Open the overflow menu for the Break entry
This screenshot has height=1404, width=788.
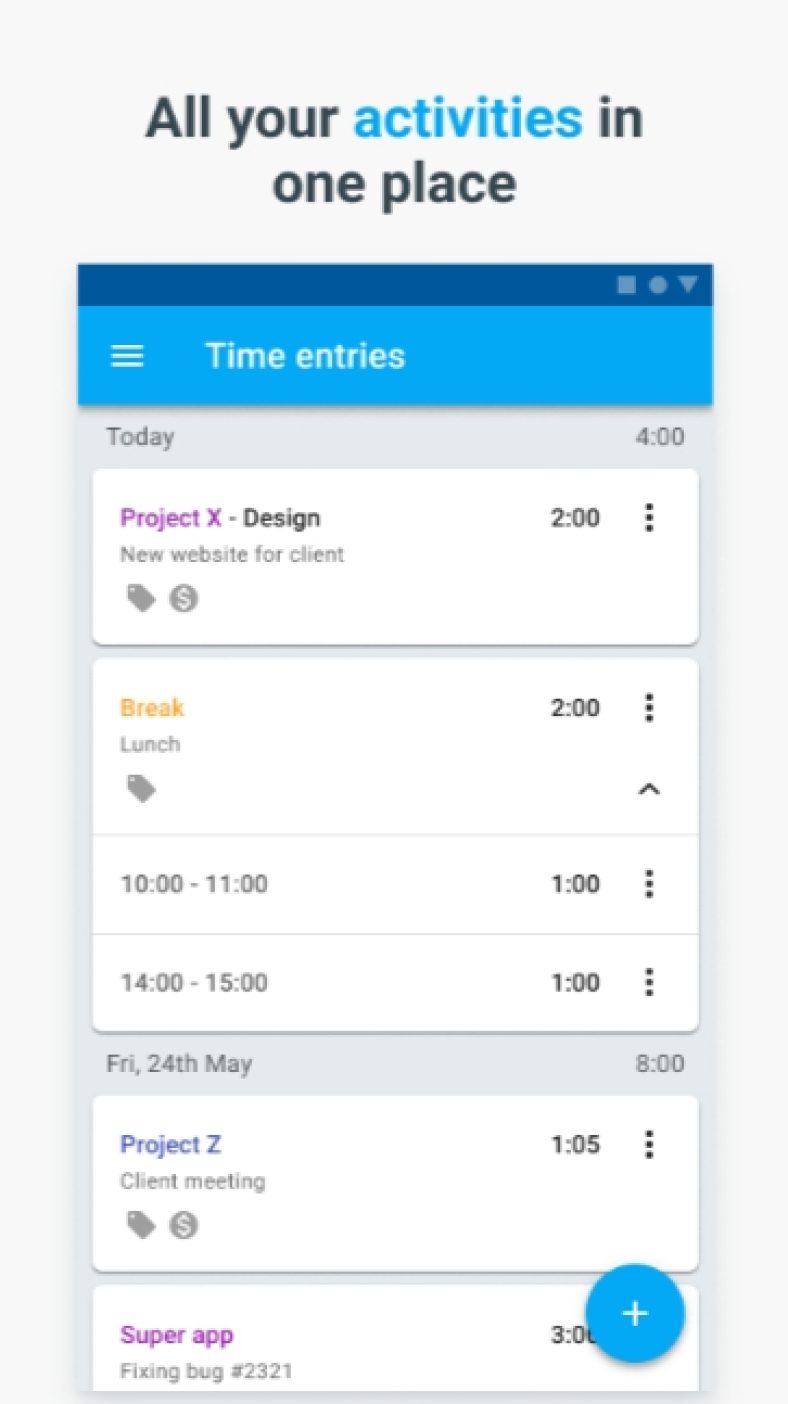649,708
